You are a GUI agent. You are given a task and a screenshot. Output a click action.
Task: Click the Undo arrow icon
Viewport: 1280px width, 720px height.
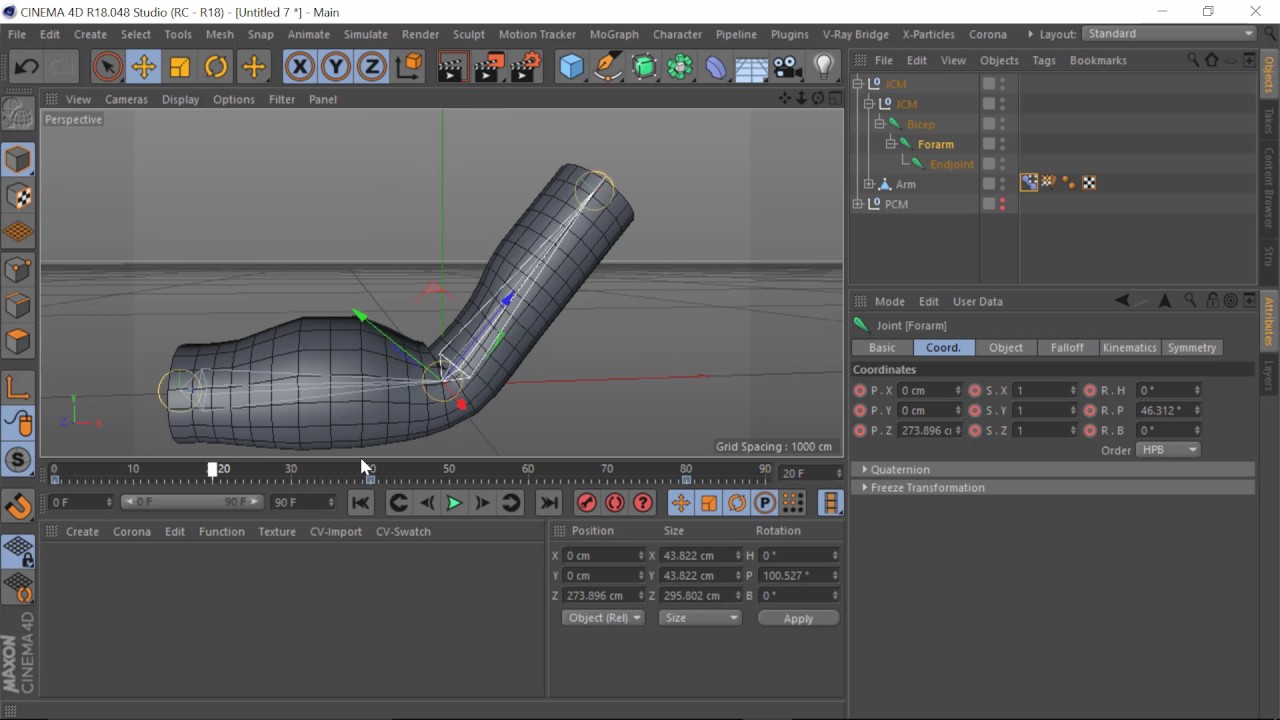[x=26, y=67]
